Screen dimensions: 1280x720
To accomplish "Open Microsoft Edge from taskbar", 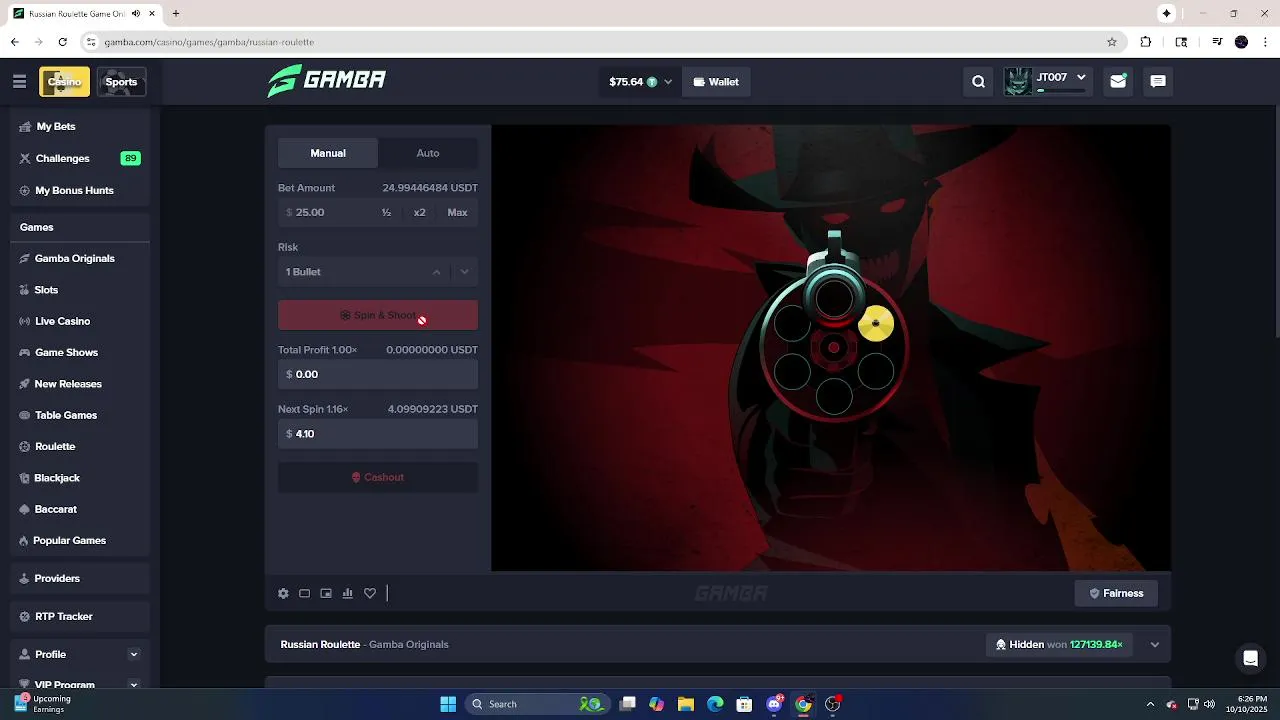I will point(715,704).
